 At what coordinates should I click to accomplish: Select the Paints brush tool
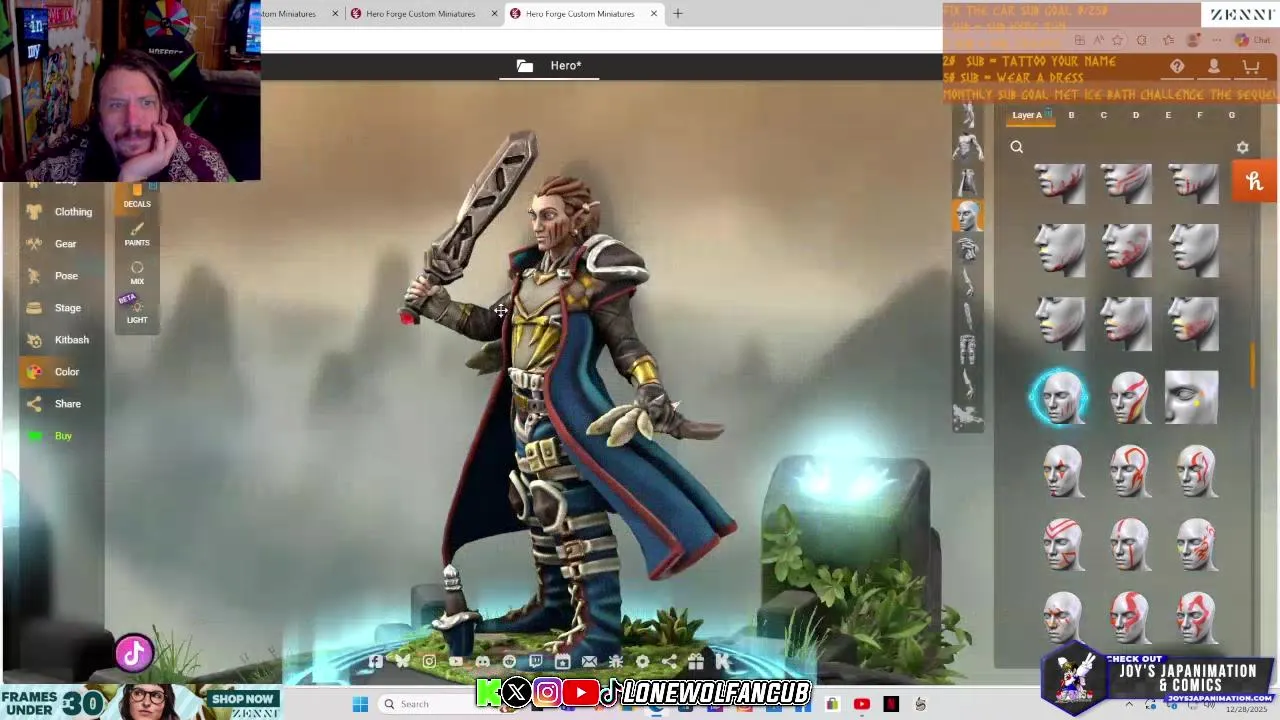point(137,234)
